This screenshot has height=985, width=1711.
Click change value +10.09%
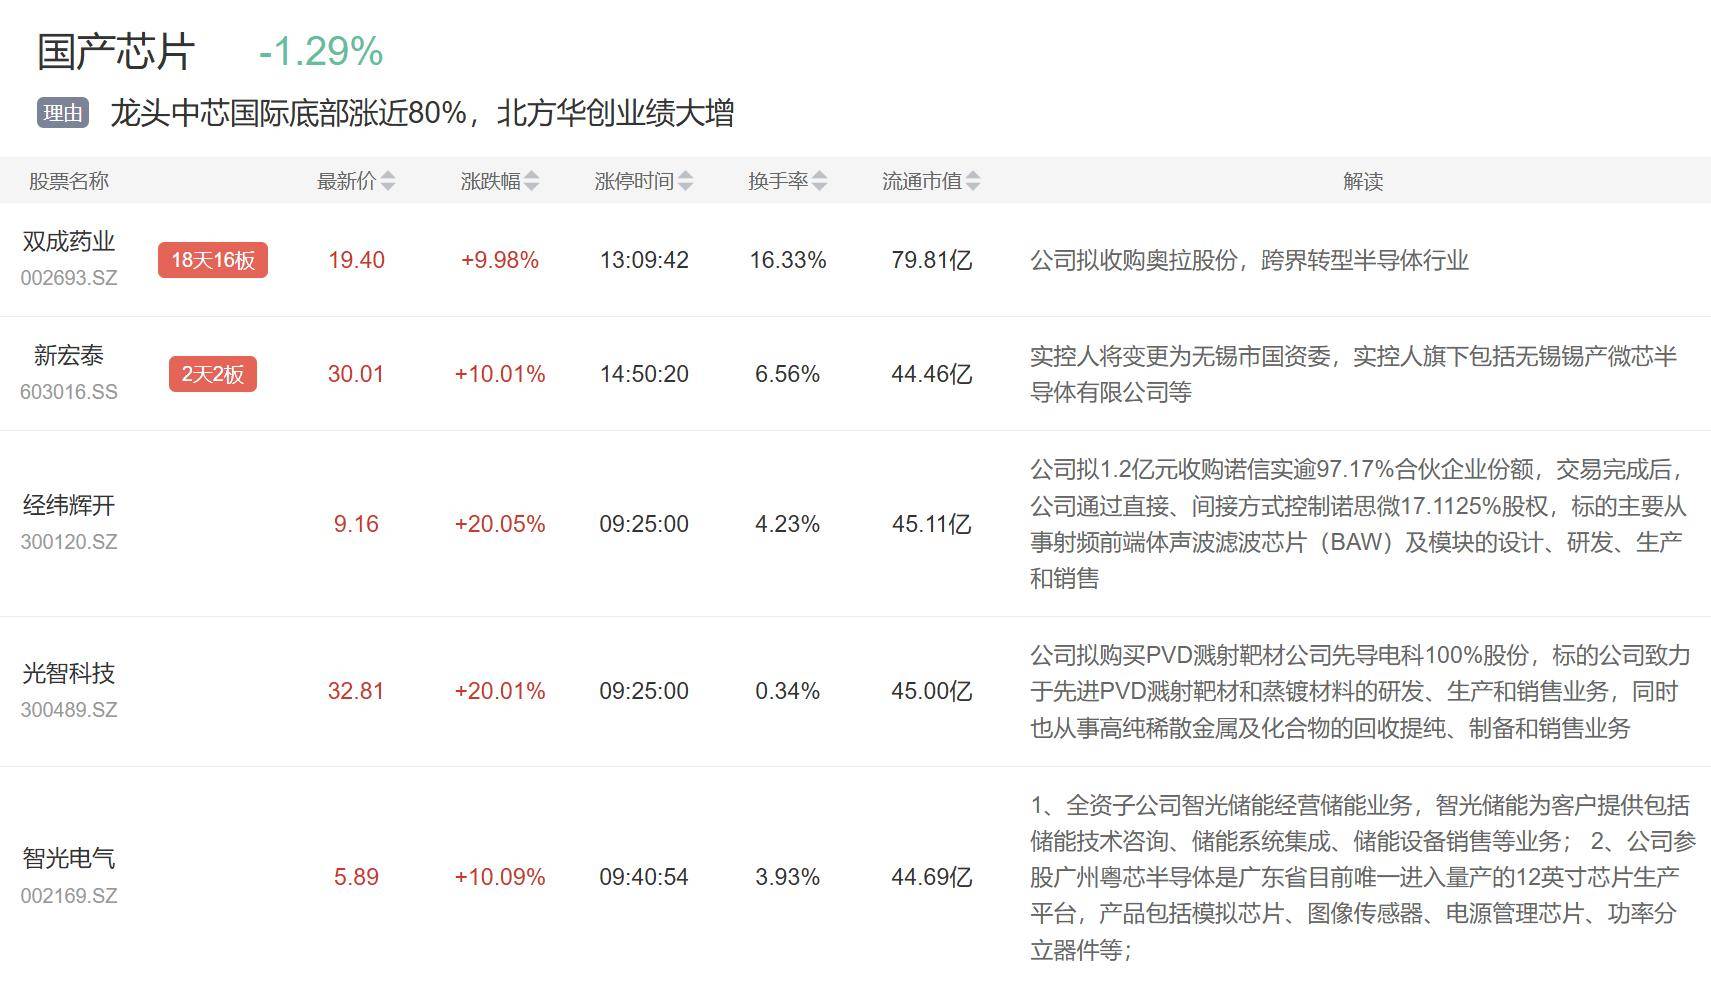(500, 877)
